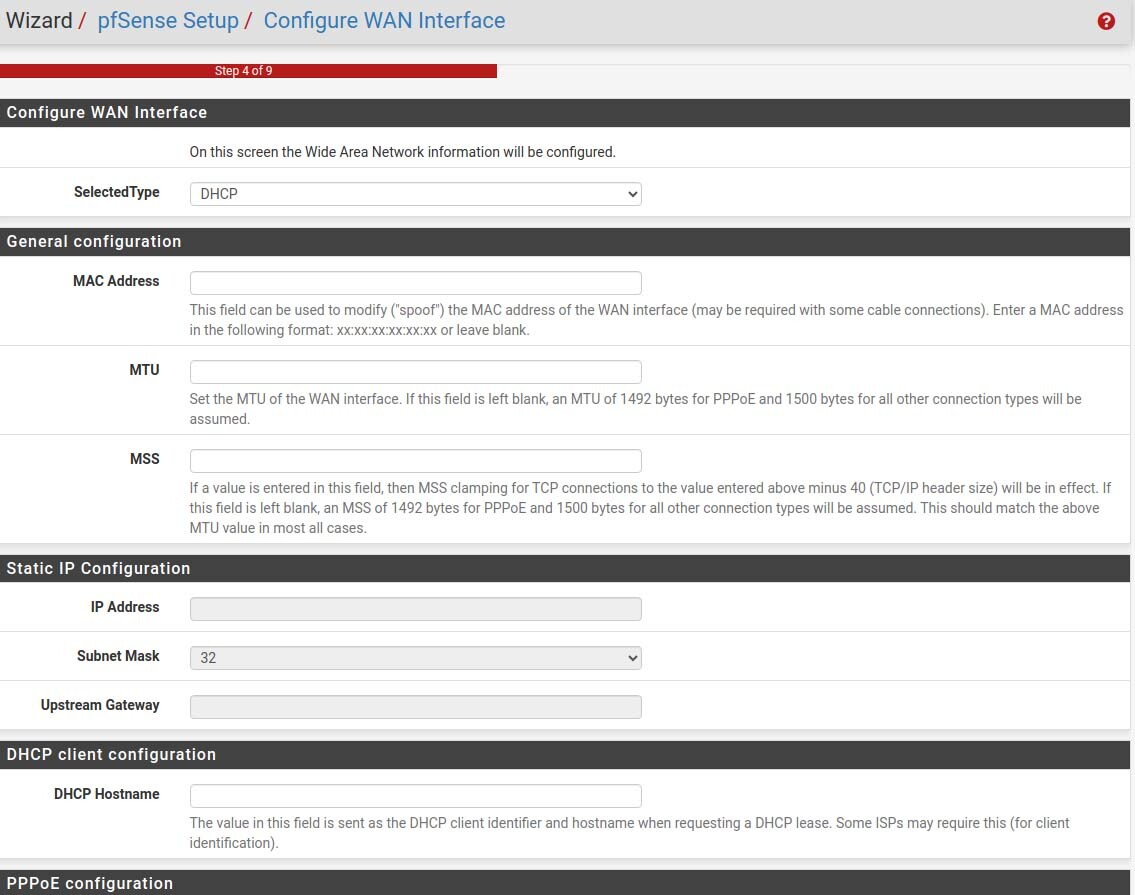
Task: Click the PPPoE configuration section header
Action: tap(565, 883)
